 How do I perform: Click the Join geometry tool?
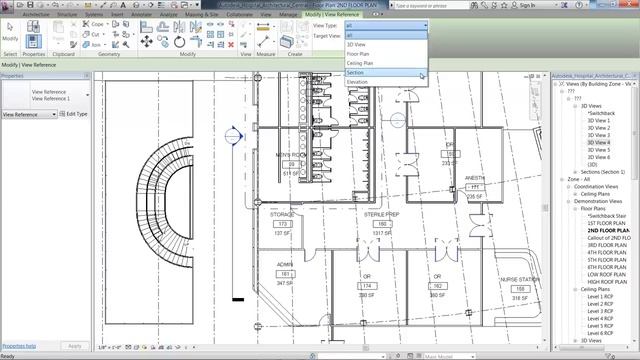tap(92, 44)
